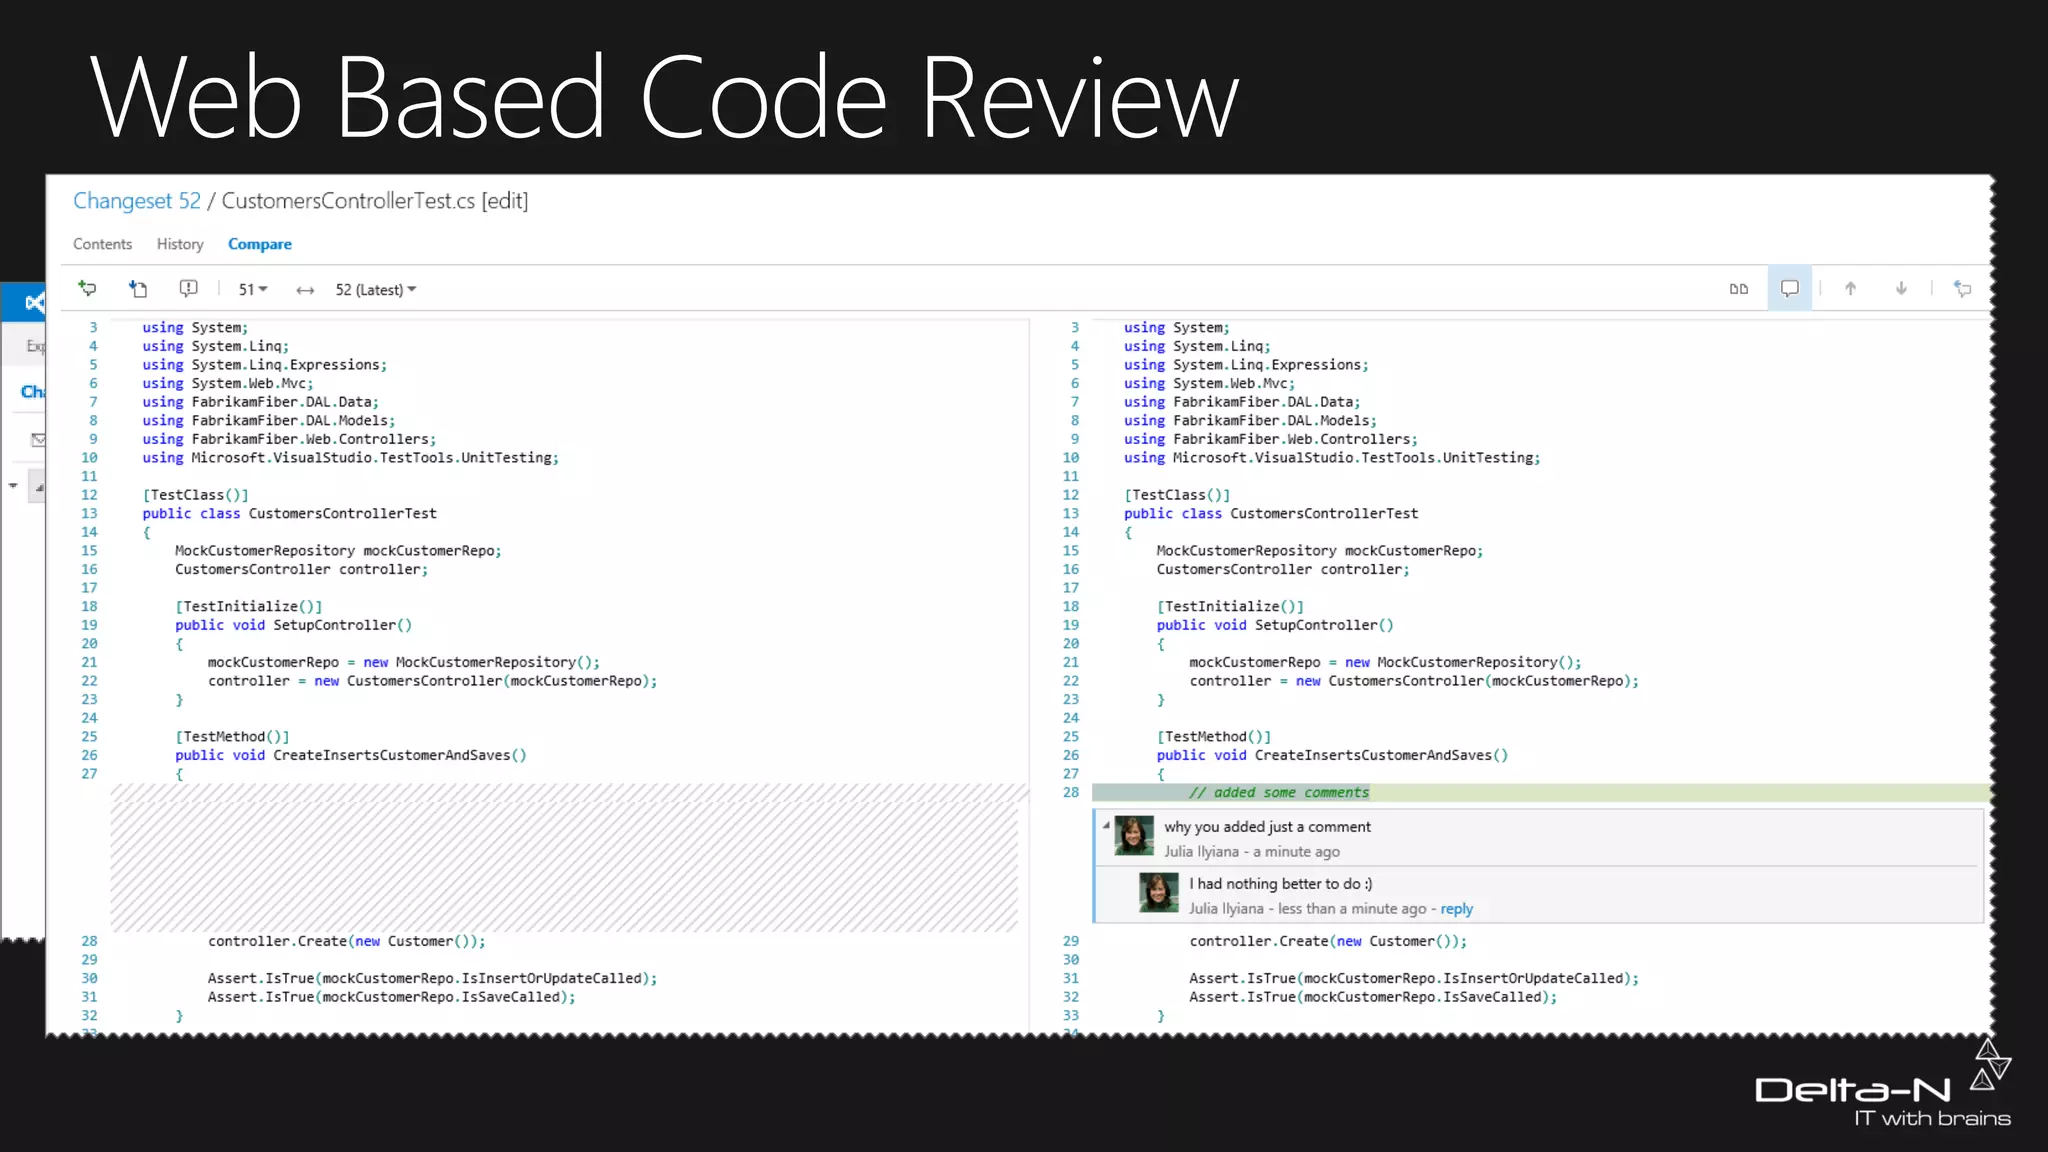Open the 52 (Latest) version dropdown
Screen dimensions: 2048x1152
coord(375,290)
